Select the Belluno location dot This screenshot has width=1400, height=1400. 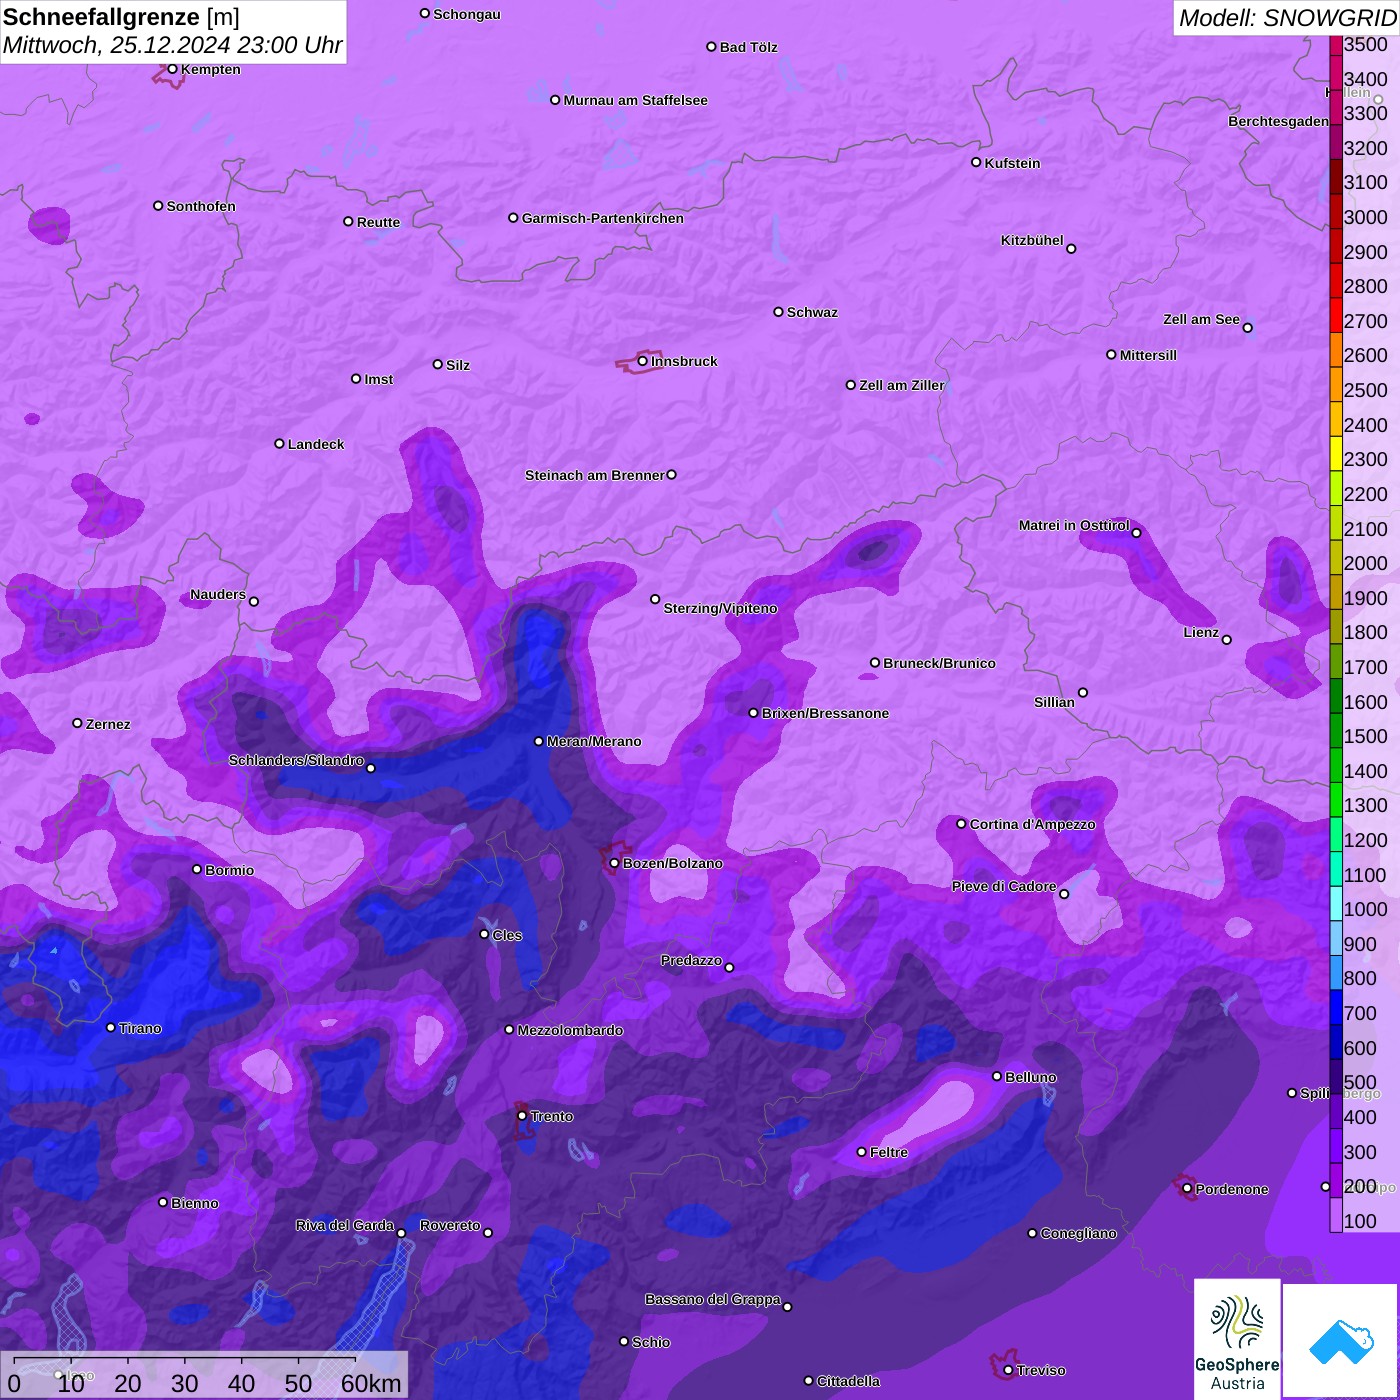point(996,1076)
